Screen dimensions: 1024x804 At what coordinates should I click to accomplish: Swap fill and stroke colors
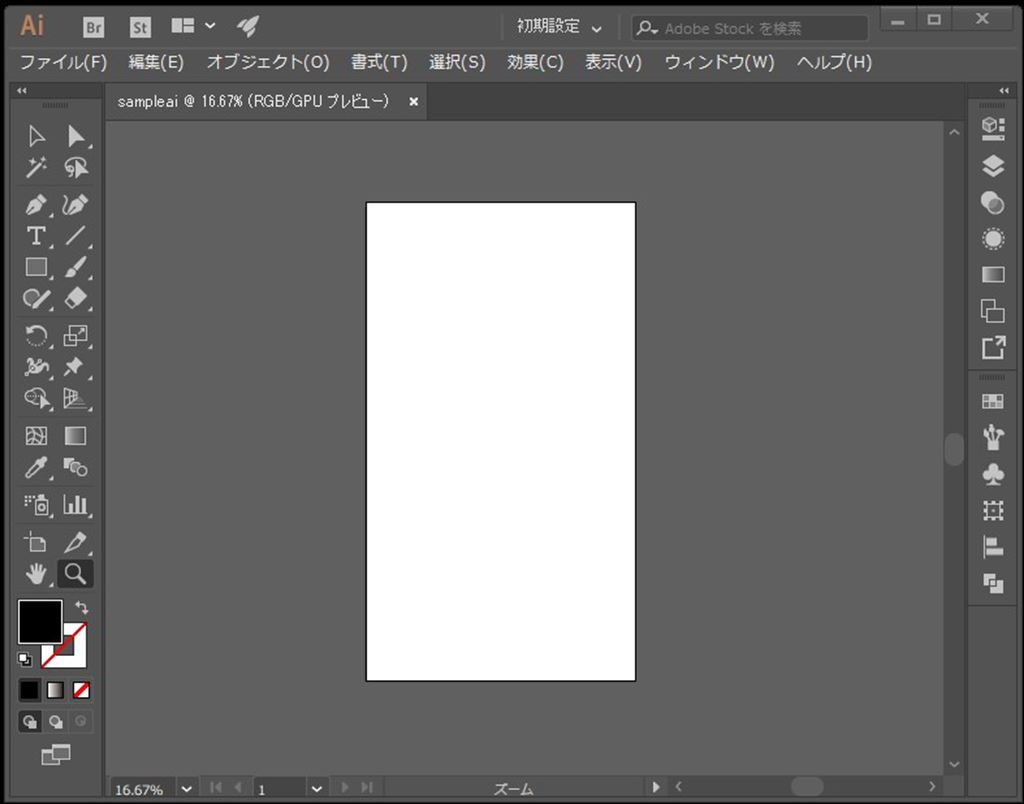point(82,607)
